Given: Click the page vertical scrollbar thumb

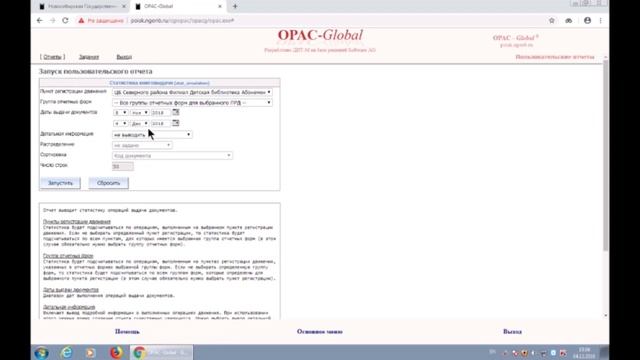Looking at the screenshot, I should (605, 155).
